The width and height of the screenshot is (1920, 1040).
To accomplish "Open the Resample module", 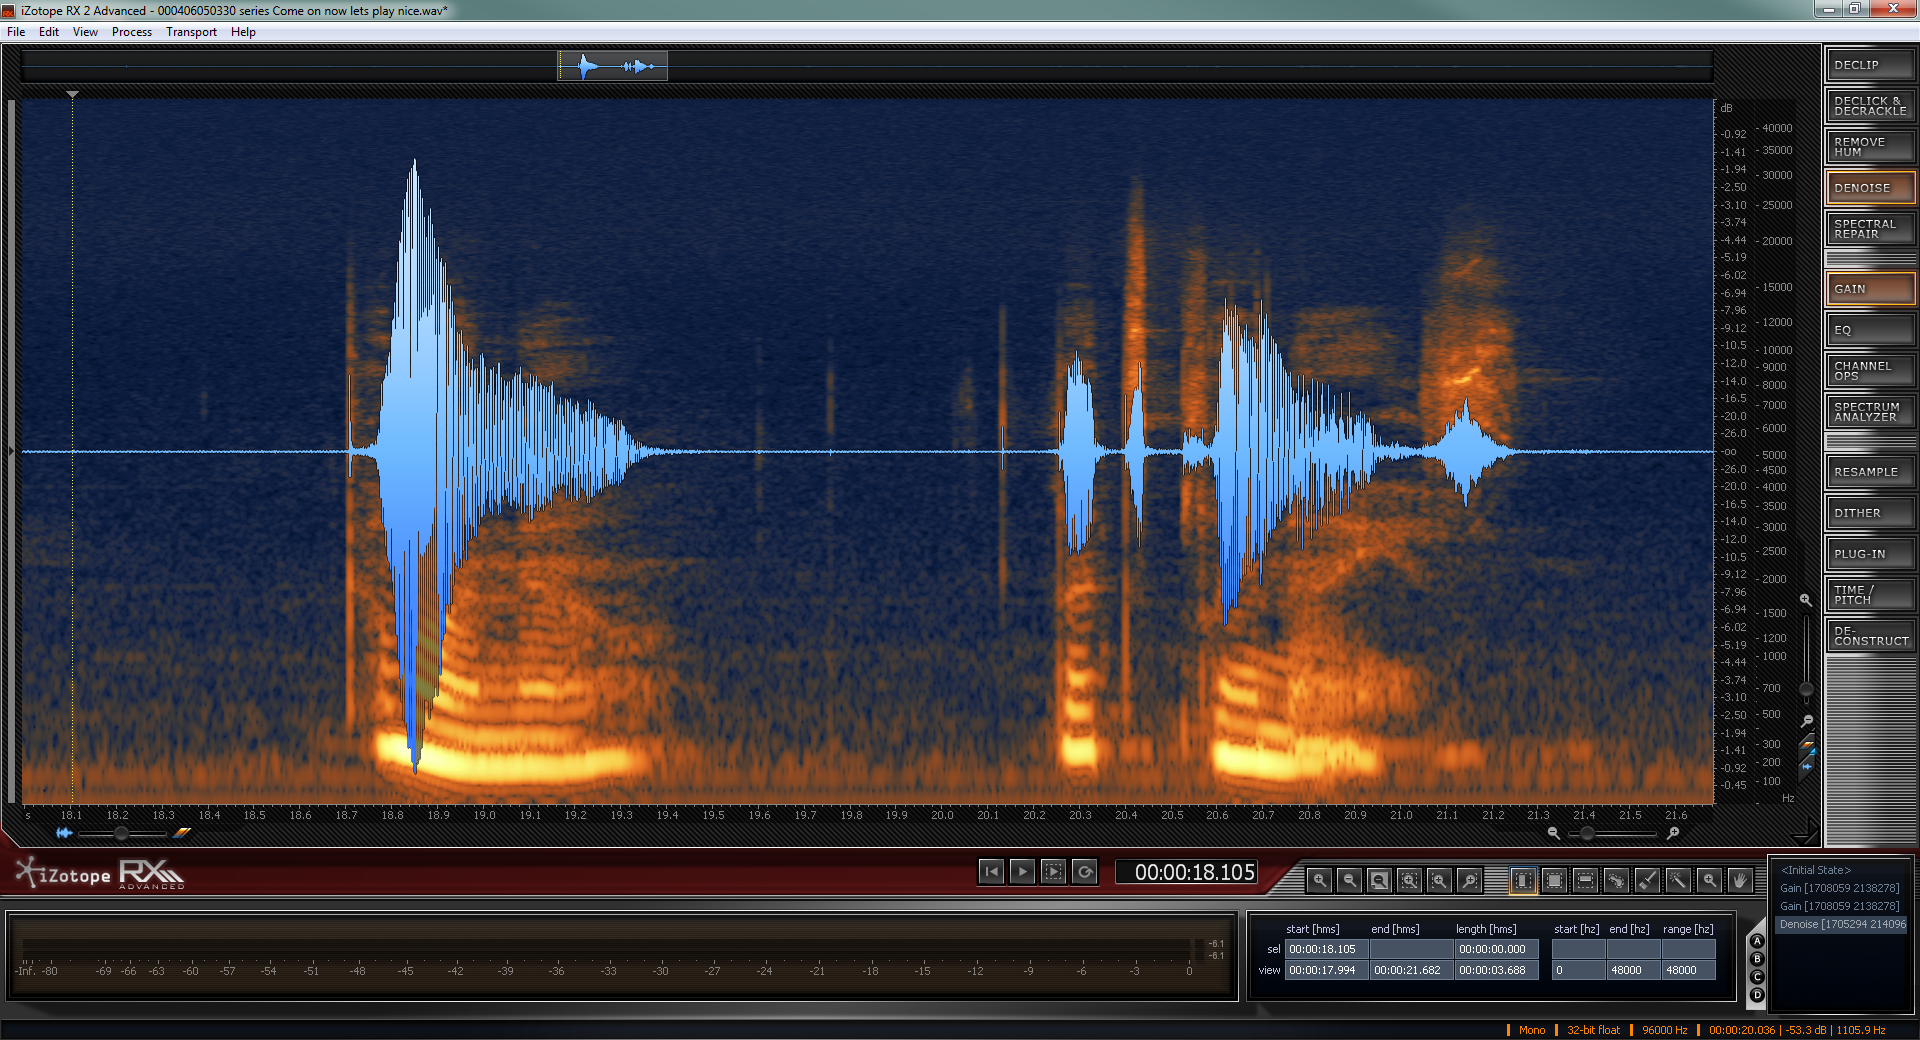I will tap(1870, 472).
